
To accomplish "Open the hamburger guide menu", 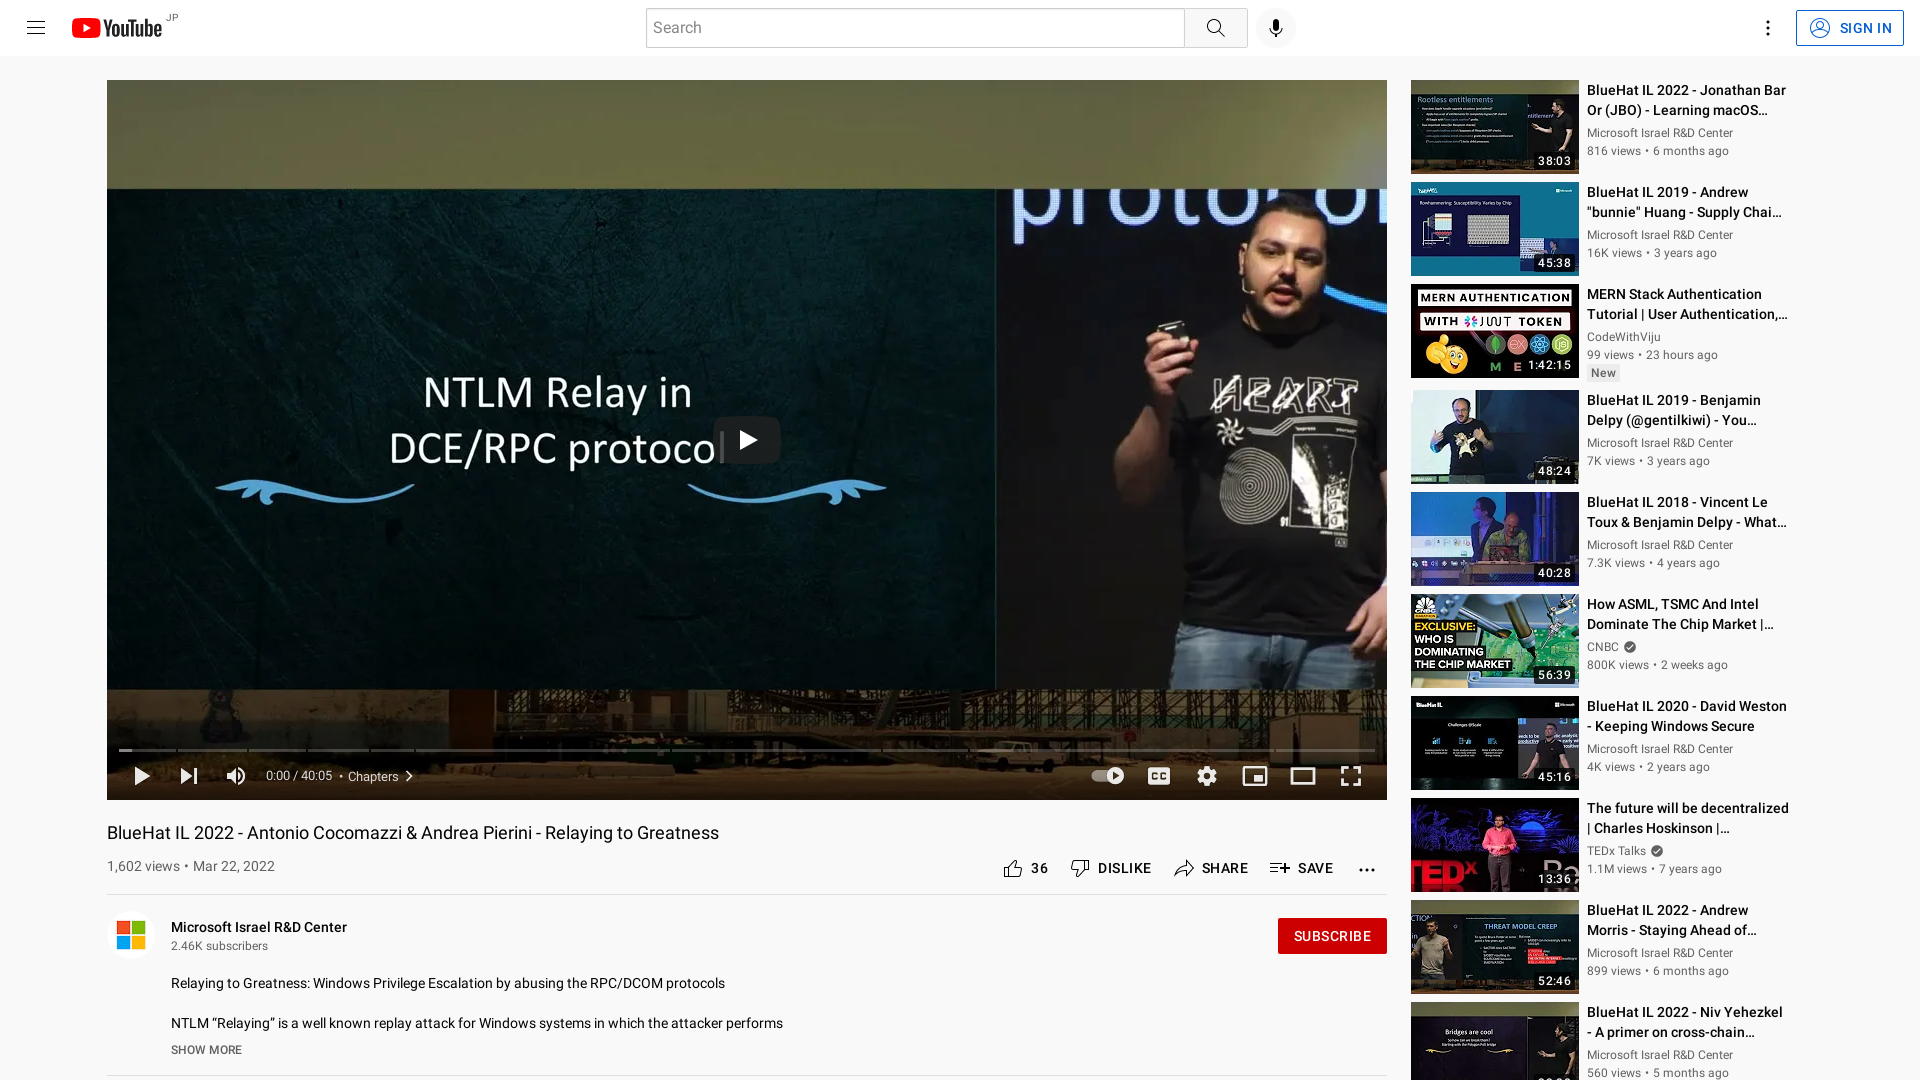I will click(x=36, y=28).
